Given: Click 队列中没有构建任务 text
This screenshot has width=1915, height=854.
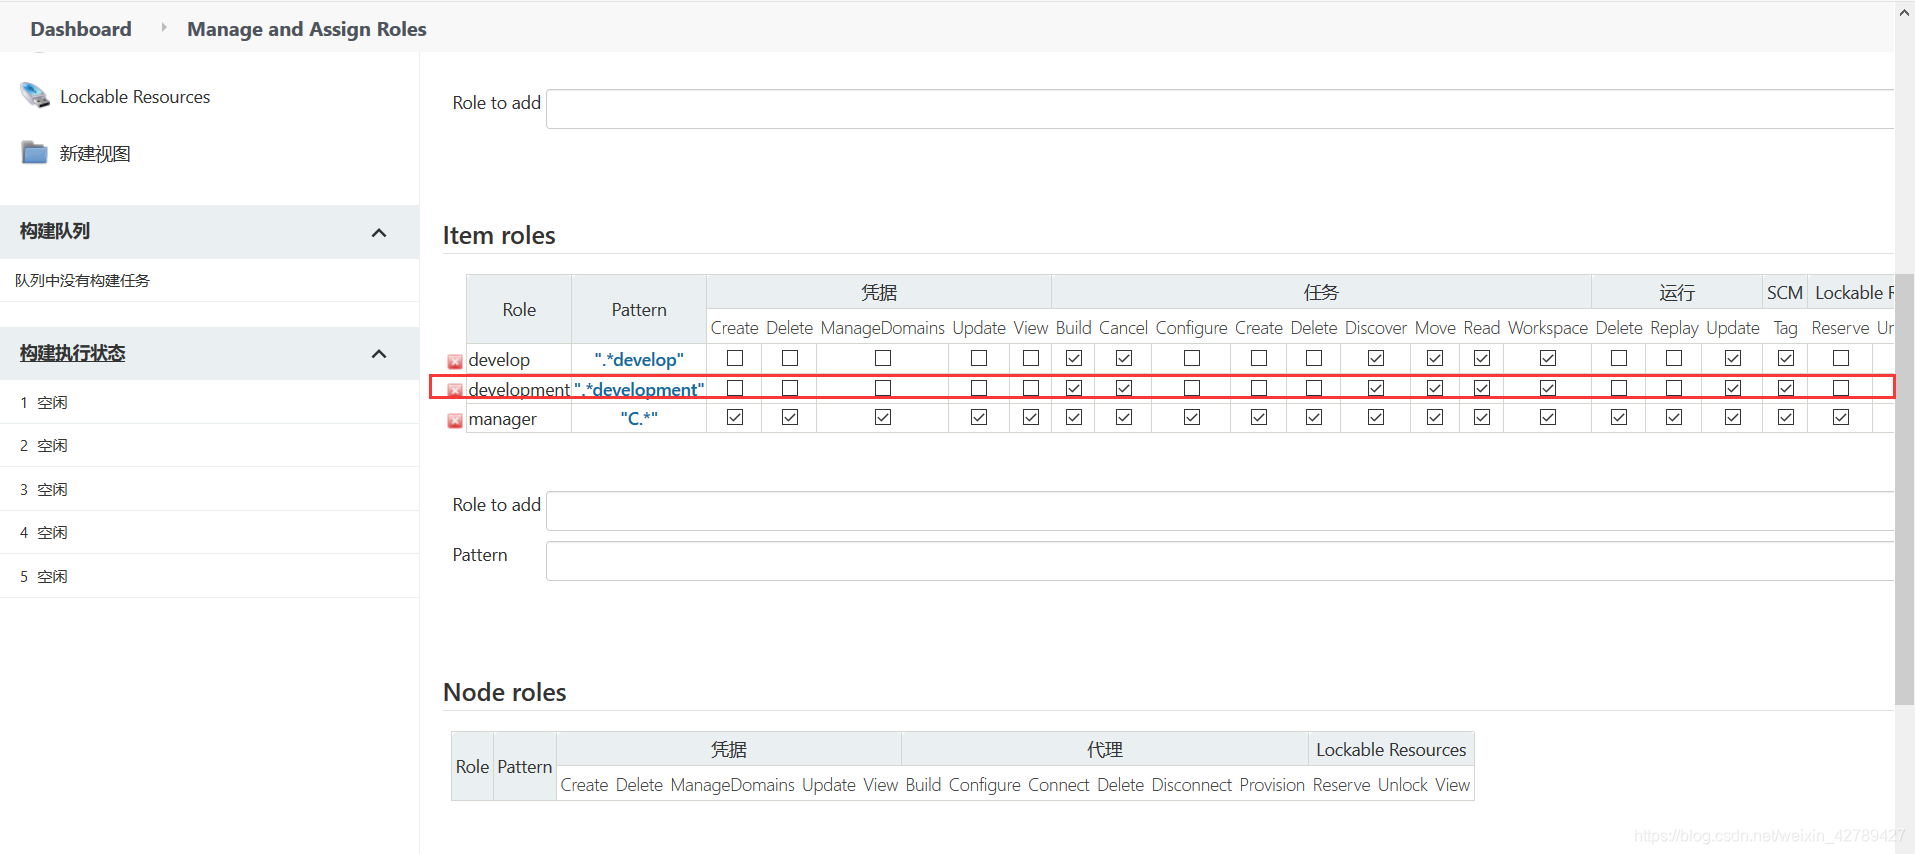Looking at the screenshot, I should click(82, 281).
